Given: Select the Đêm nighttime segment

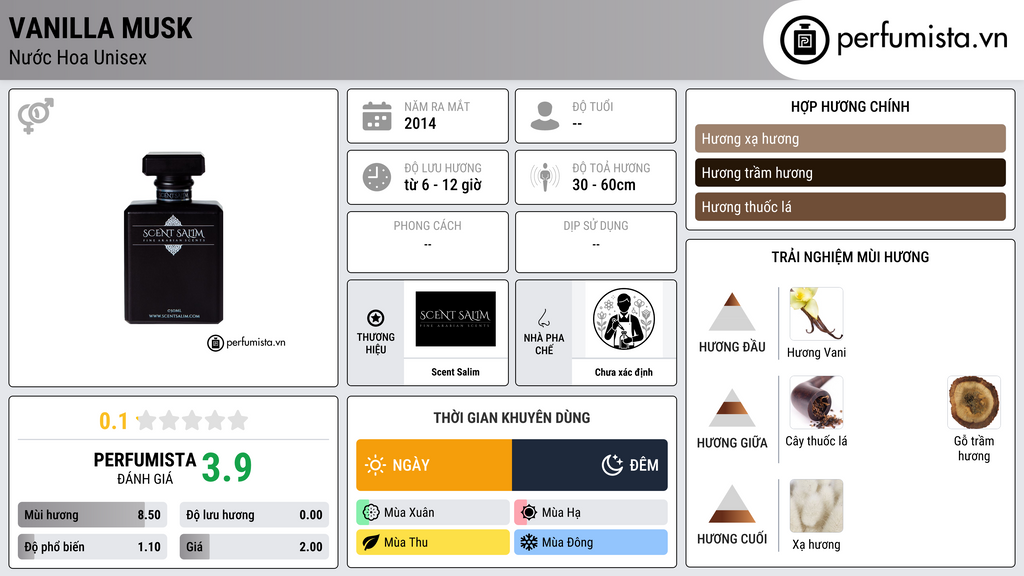Looking at the screenshot, I should 590,465.
